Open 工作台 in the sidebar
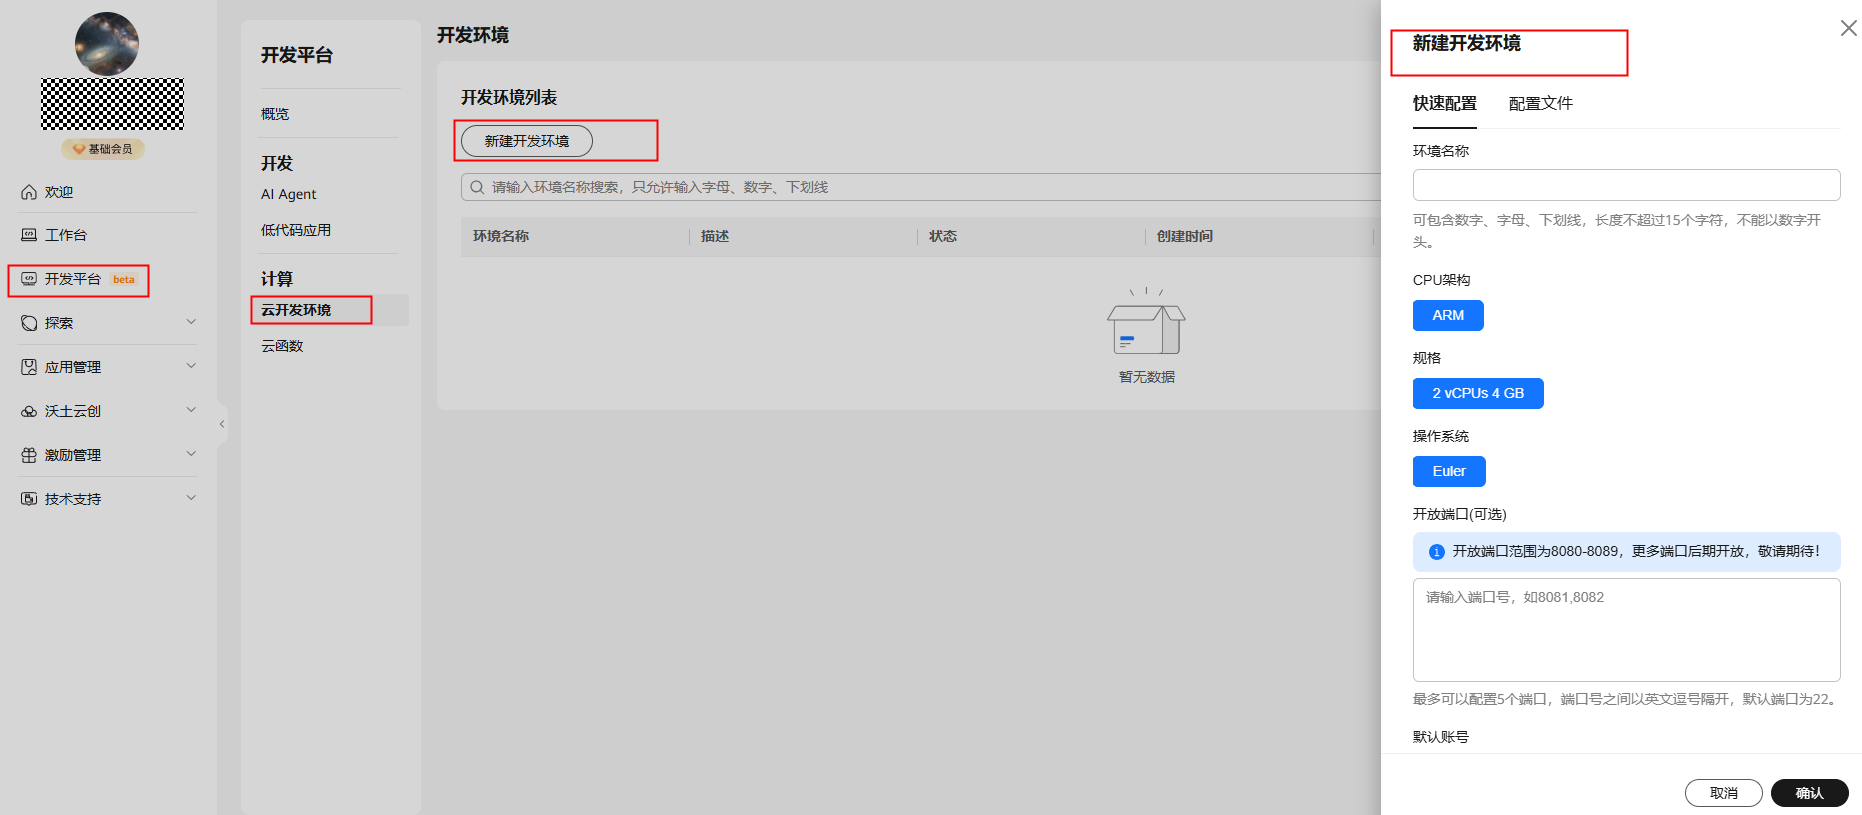The image size is (1862, 815). coord(66,235)
